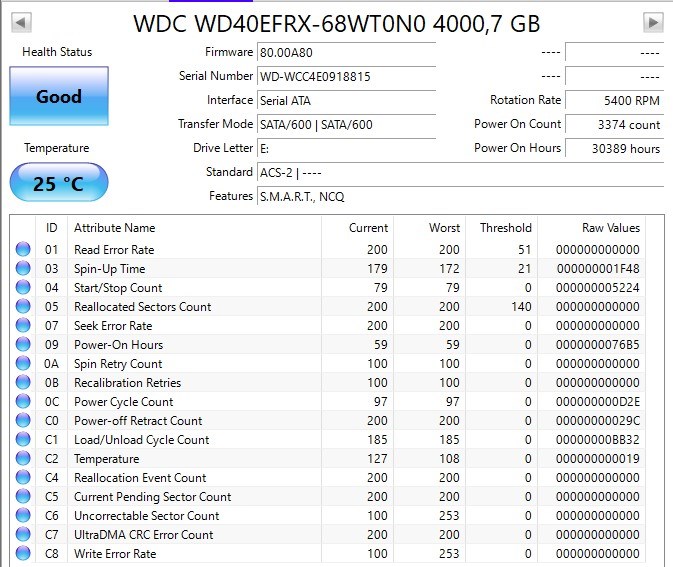This screenshot has width=673, height=567.
Task: Click raw value 000000005224
Action: pos(597,288)
